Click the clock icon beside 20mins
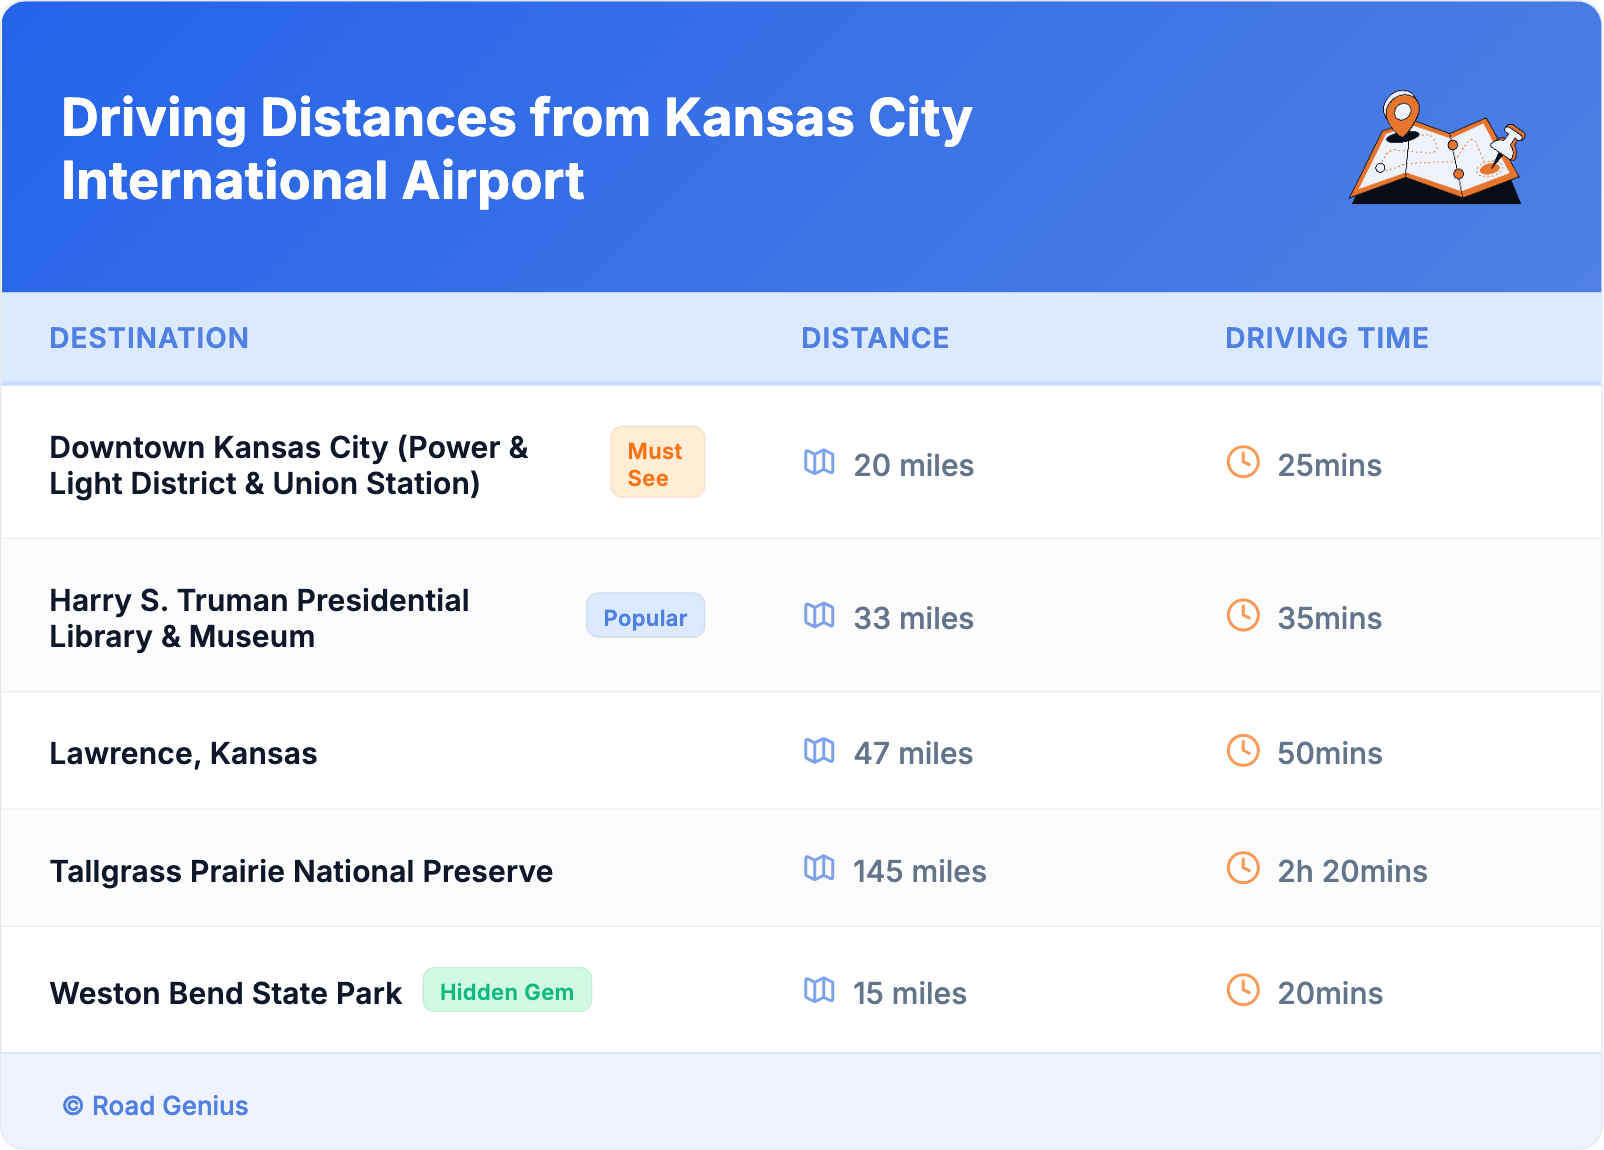This screenshot has height=1150, width=1604. pos(1243,990)
